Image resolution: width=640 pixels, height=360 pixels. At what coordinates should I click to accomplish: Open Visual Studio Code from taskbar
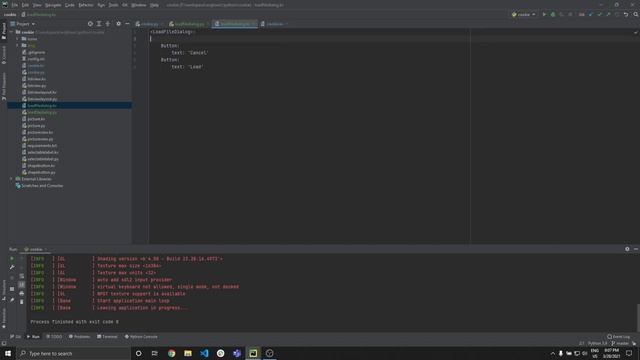click(204, 353)
